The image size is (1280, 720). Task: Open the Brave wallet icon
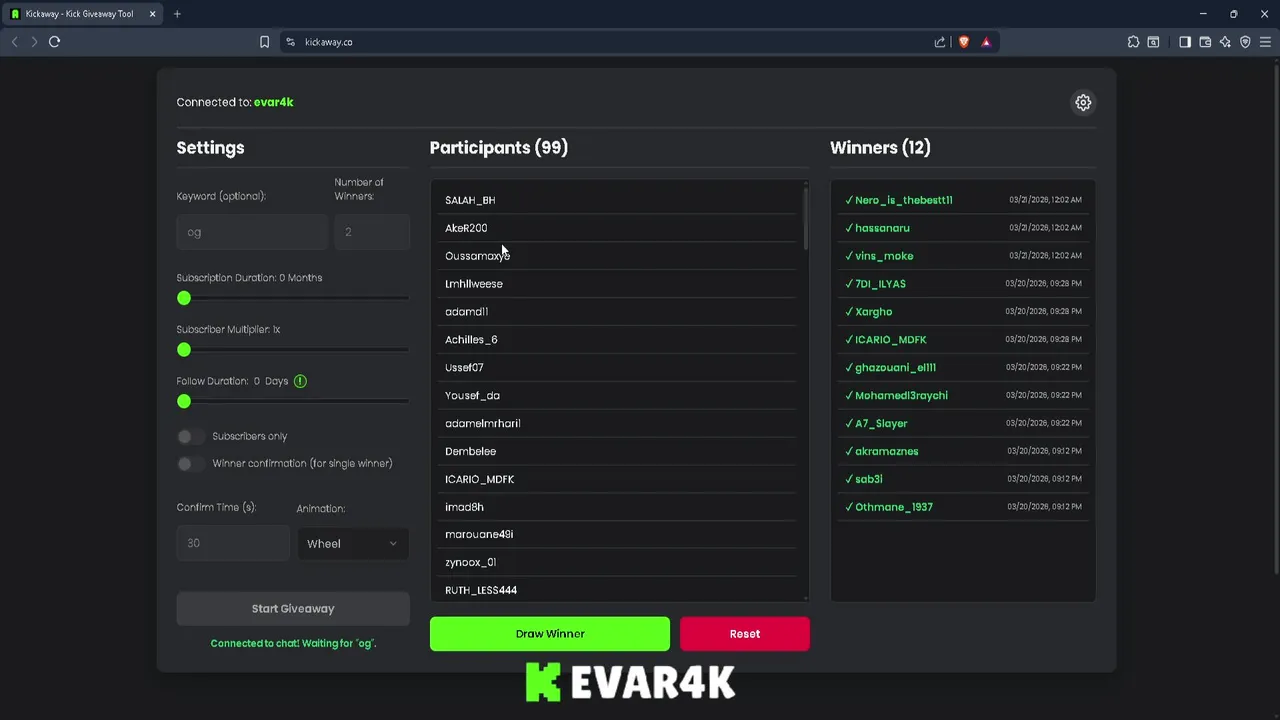(1205, 42)
